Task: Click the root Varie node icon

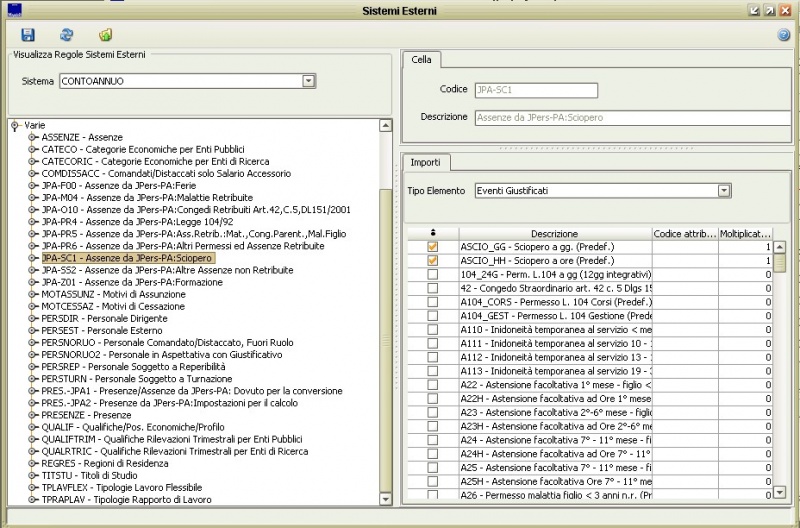Action: tap(14, 125)
